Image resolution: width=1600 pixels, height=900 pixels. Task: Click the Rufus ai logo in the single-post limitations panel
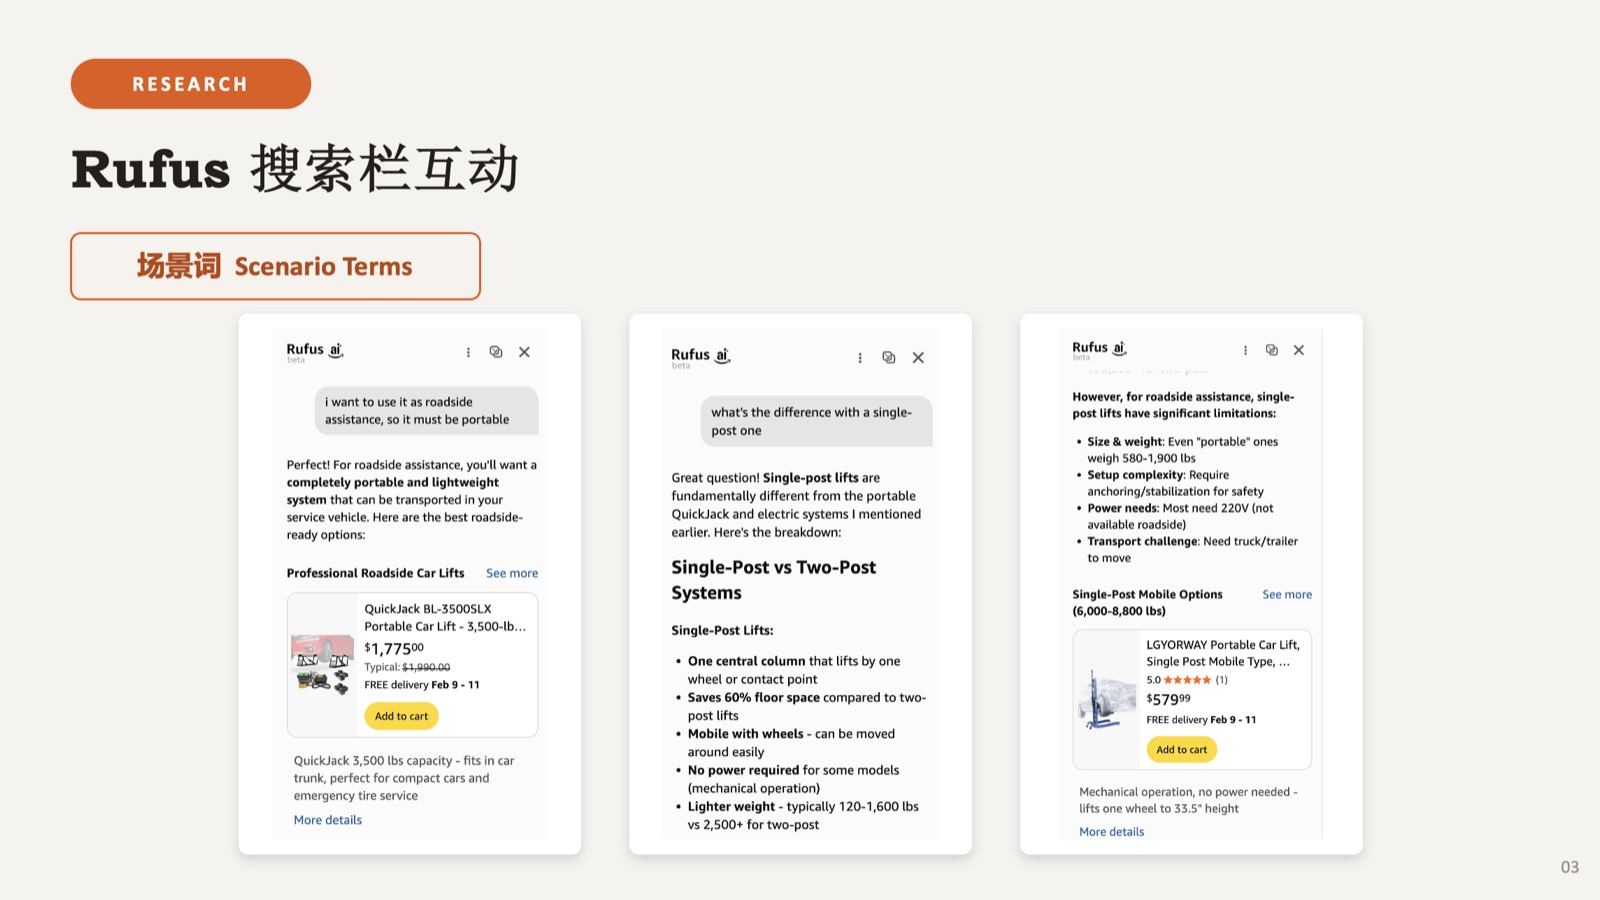[x=1099, y=349]
